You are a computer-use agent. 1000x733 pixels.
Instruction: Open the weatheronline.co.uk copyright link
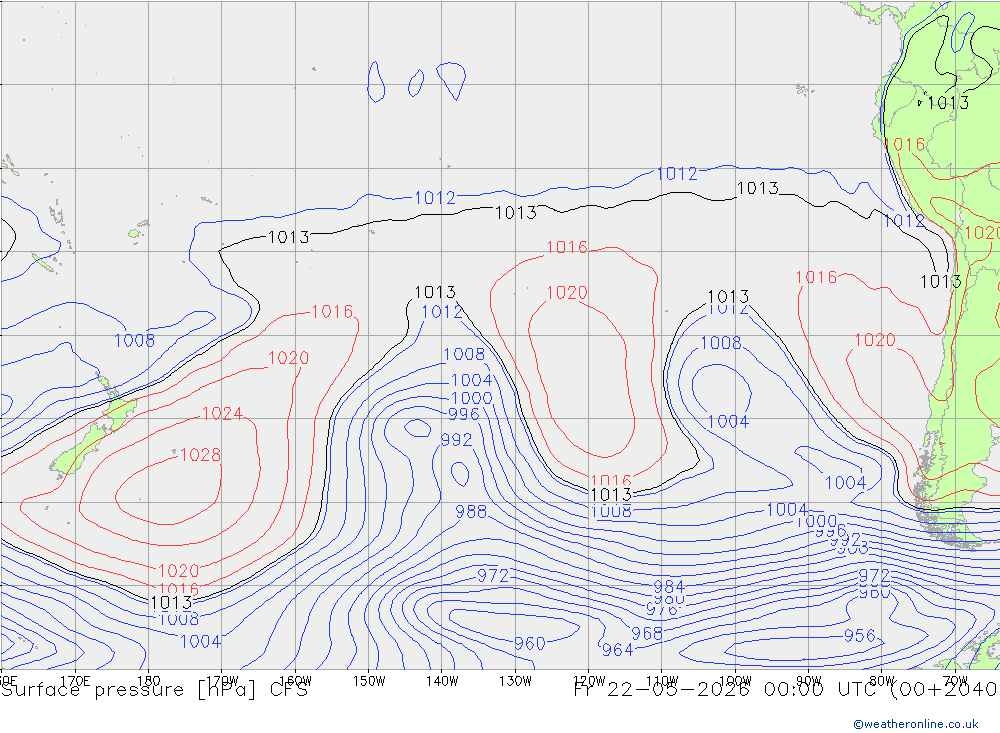pos(915,723)
